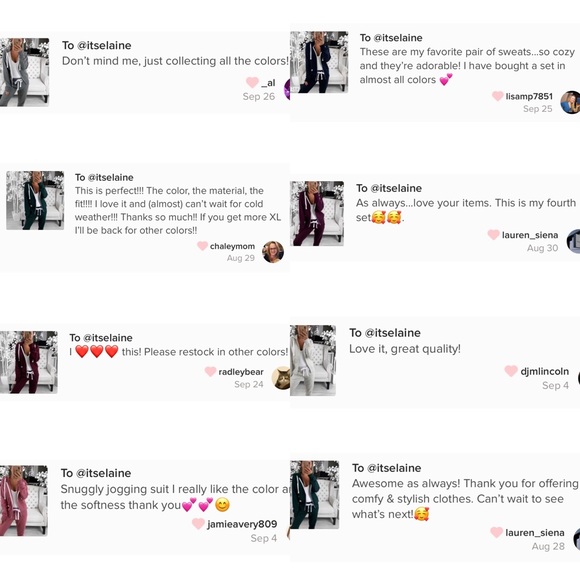View the gray sweatsuit product thumbnail
This screenshot has width=580, height=580.
coord(24,72)
